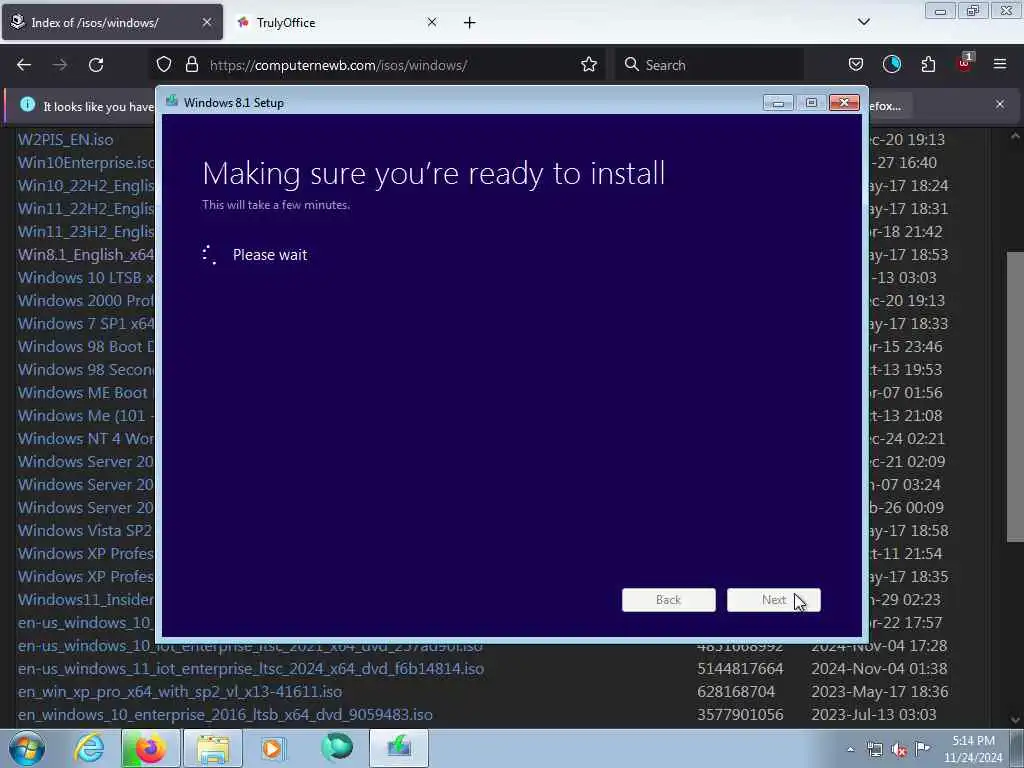
Task: Reload the page in Firefox
Action: [96, 65]
